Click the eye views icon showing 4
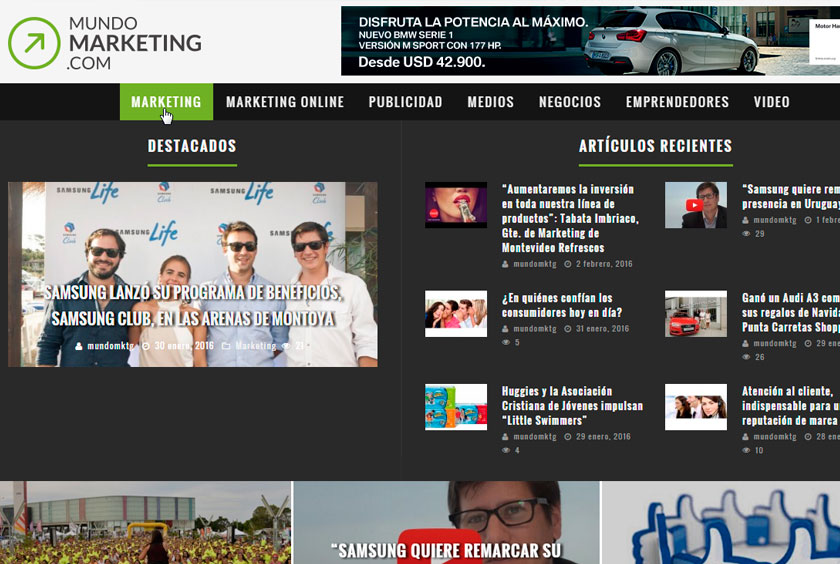Screen dimensions: 840x564 tap(506, 450)
